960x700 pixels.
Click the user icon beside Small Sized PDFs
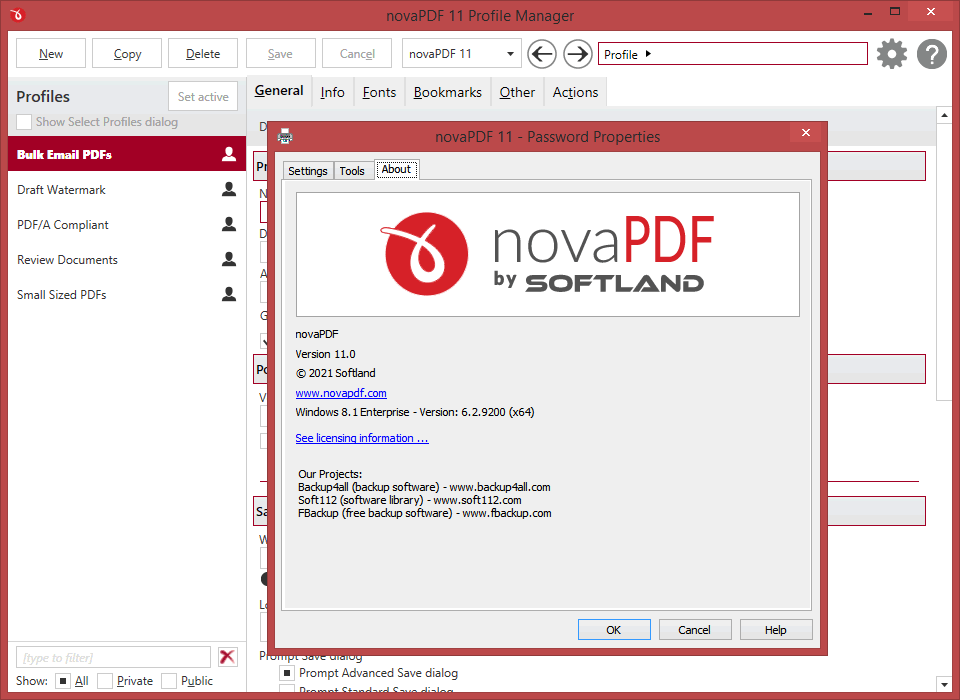(x=229, y=294)
